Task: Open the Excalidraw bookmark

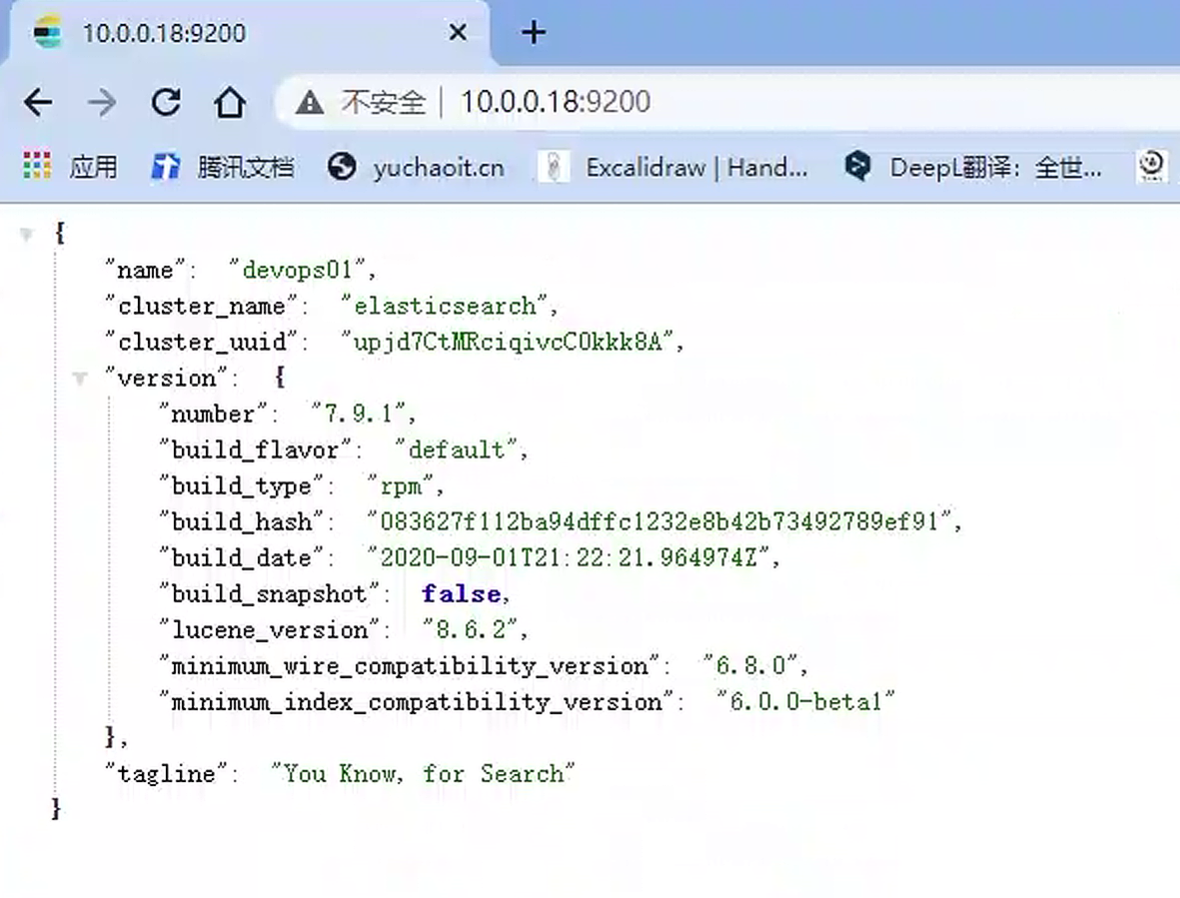Action: click(672, 167)
